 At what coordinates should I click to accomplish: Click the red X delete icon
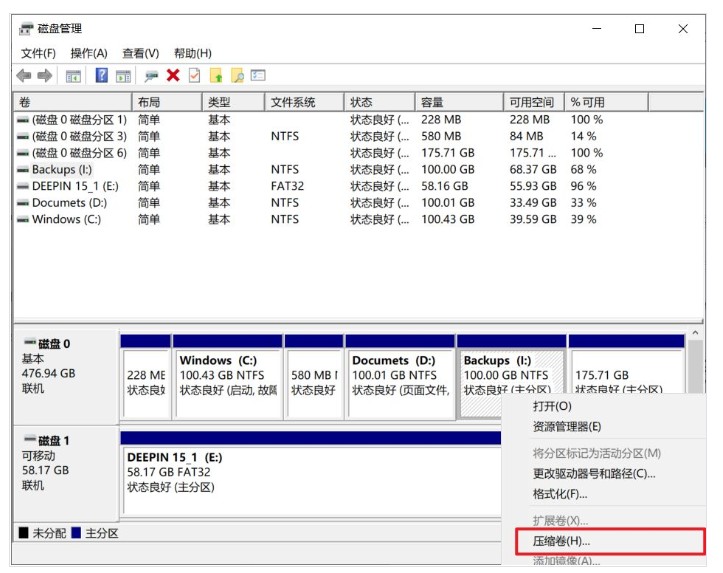(x=173, y=76)
